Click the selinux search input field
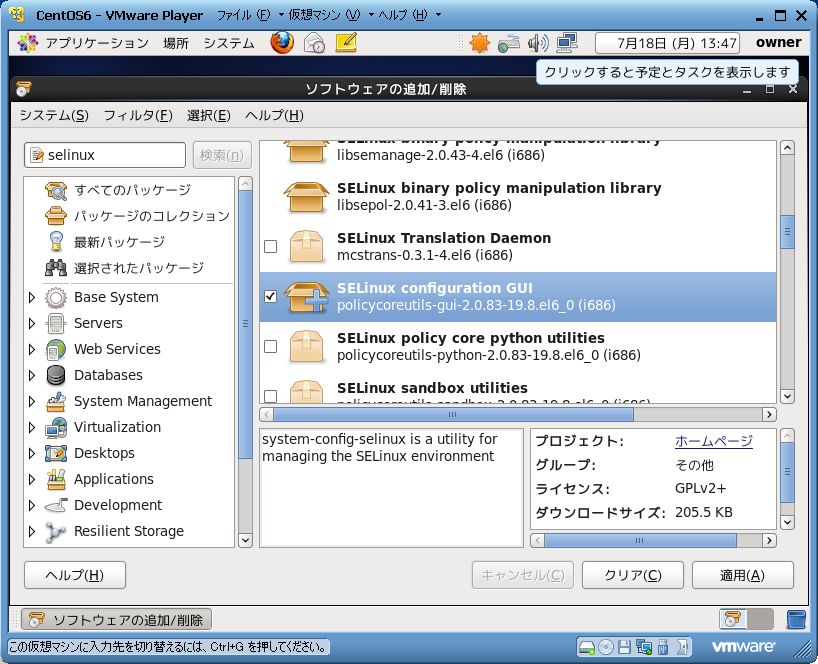818x664 pixels. coord(105,155)
